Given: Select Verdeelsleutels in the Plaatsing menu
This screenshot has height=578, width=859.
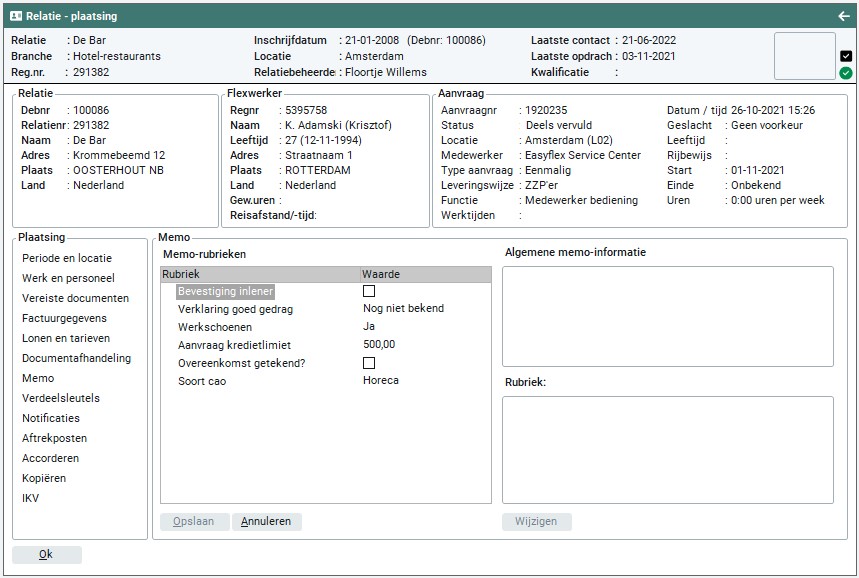Looking at the screenshot, I should click(x=61, y=398).
